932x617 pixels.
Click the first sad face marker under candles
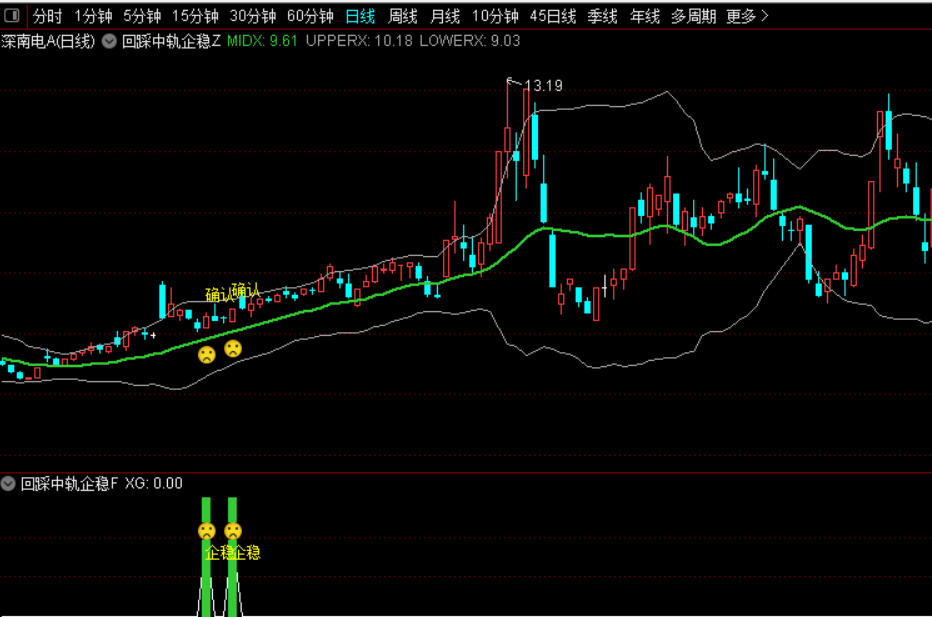coord(207,355)
